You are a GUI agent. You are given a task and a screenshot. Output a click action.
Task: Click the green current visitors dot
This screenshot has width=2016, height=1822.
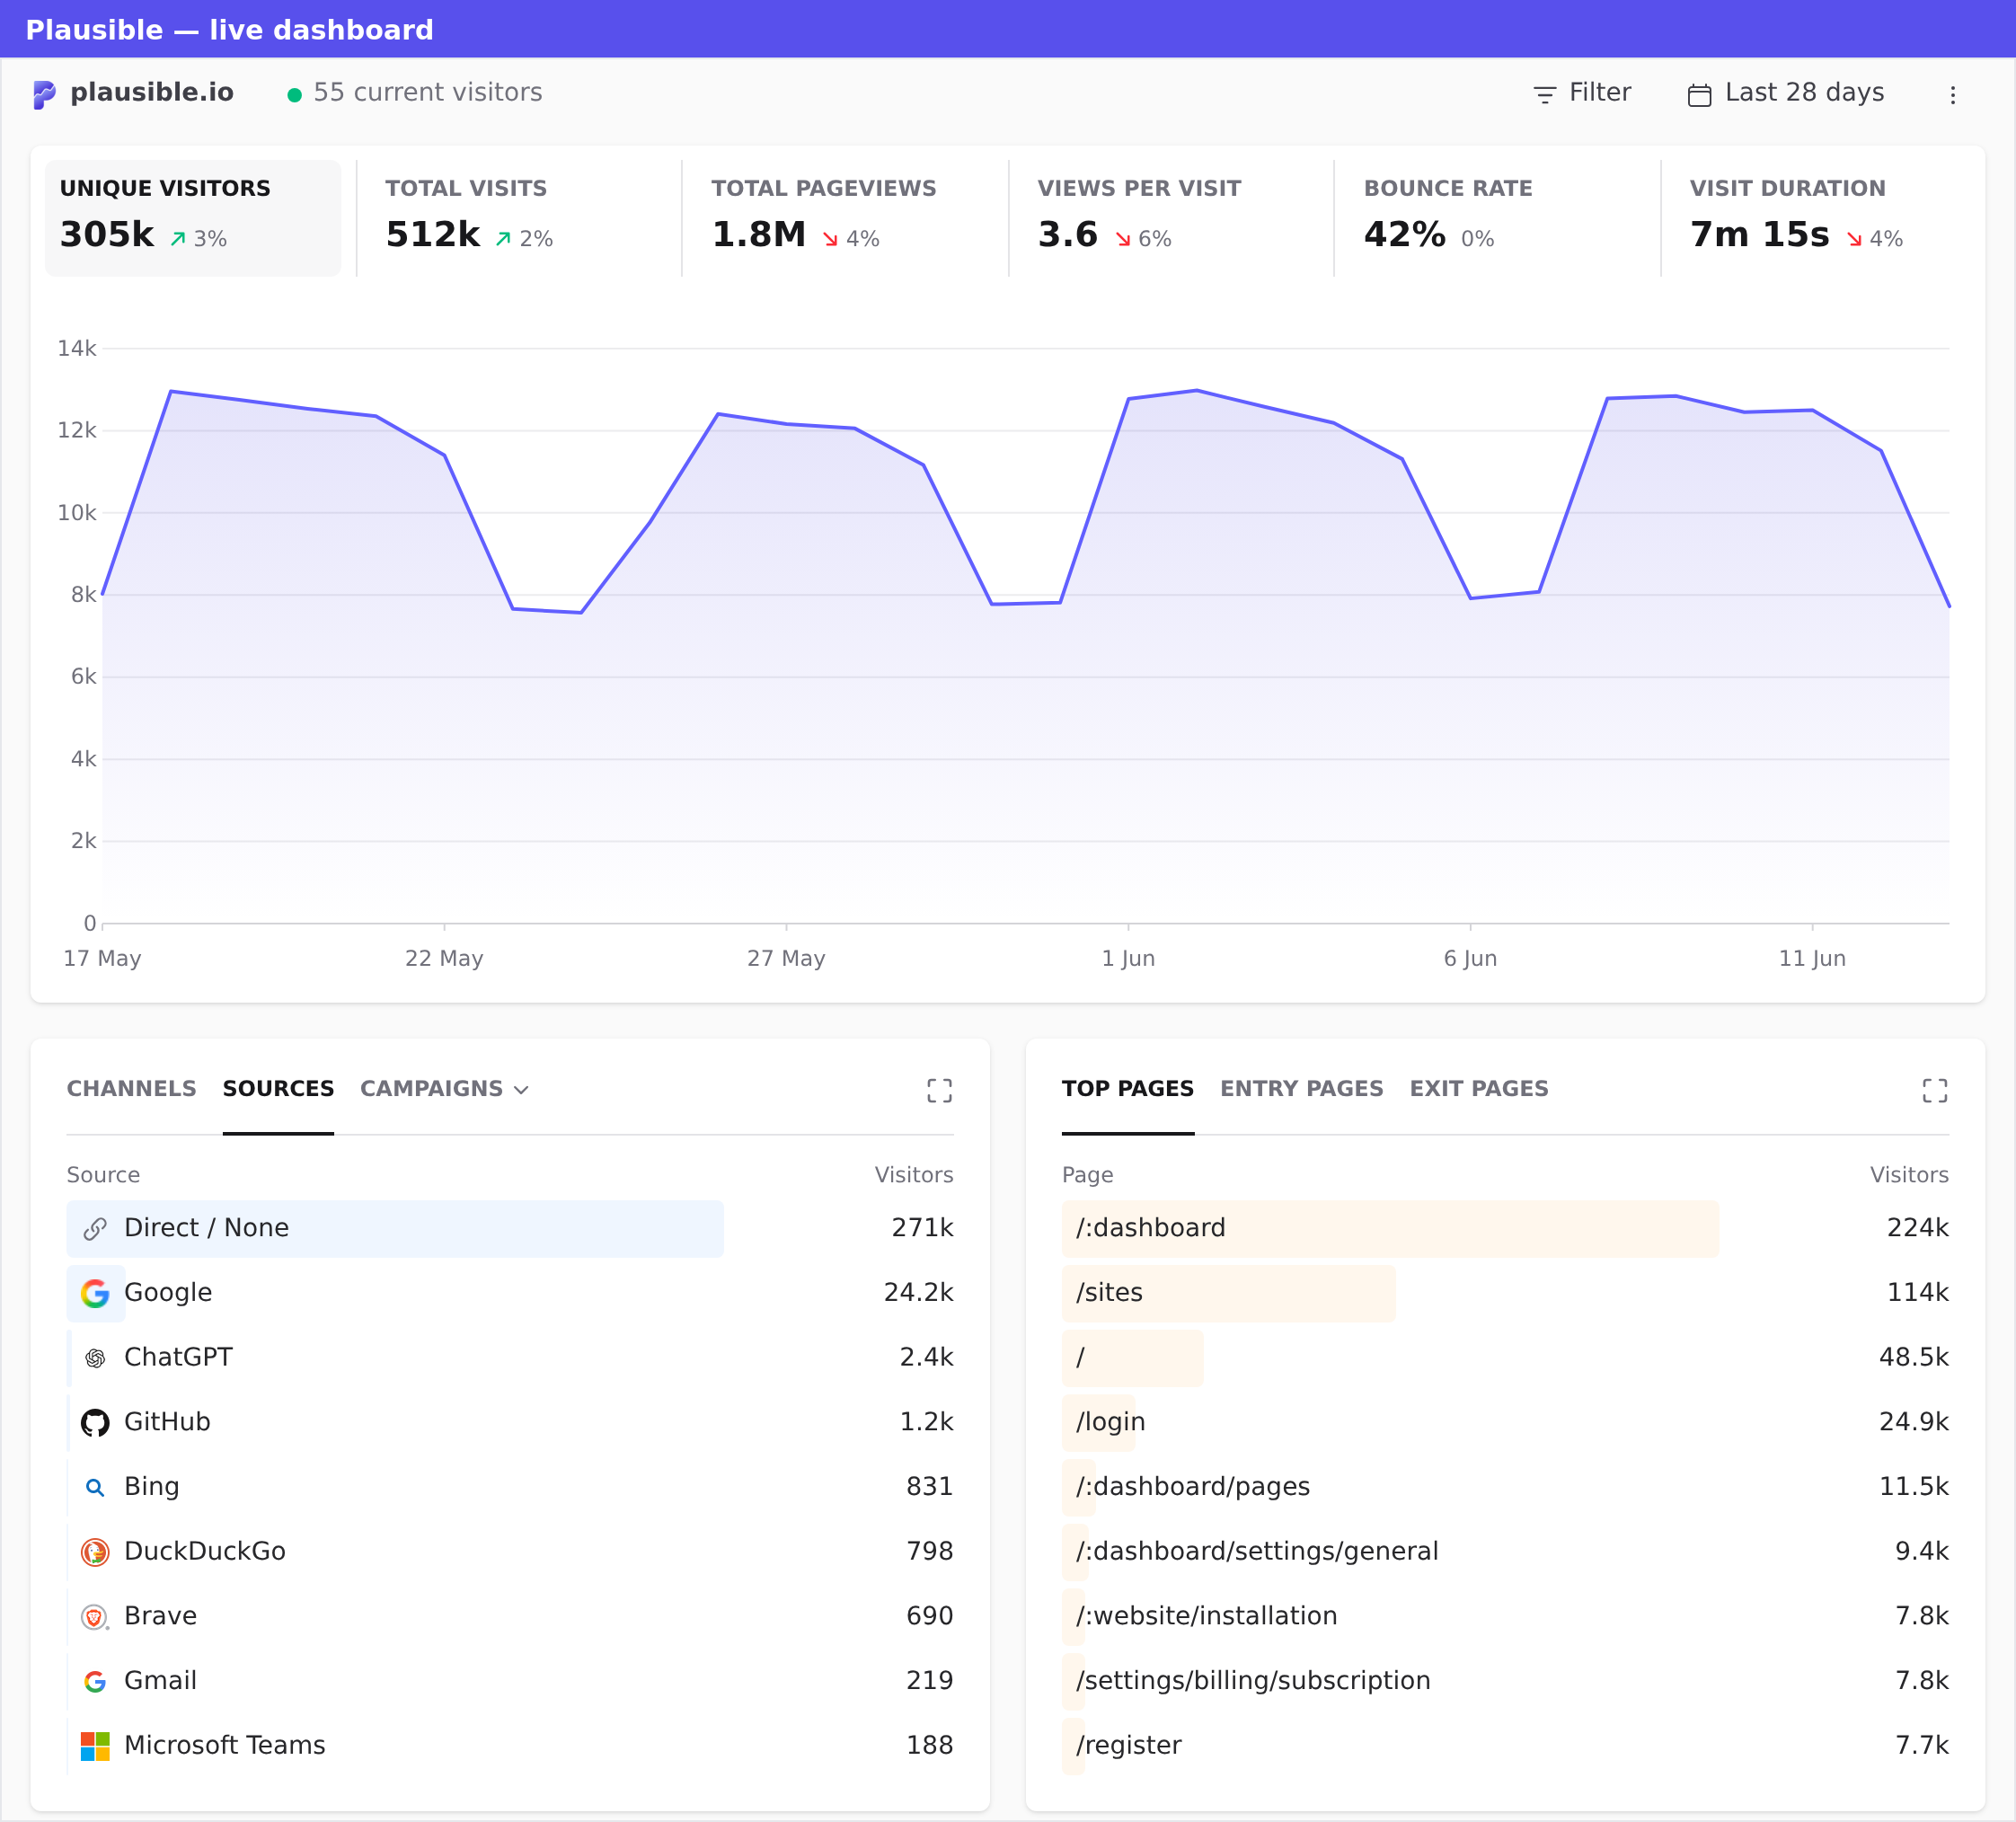pos(294,95)
